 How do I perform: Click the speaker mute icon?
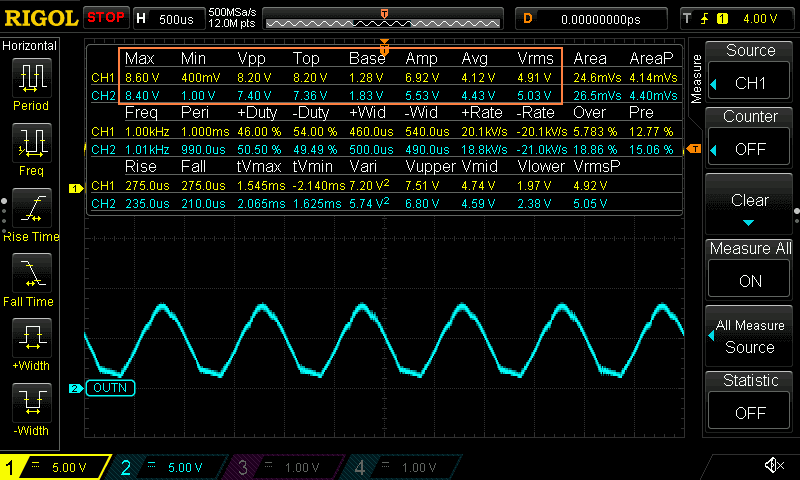pos(773,466)
